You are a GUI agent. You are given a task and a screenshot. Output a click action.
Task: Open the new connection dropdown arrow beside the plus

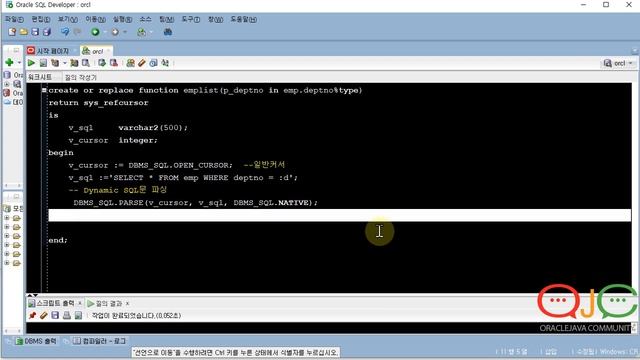19,62
